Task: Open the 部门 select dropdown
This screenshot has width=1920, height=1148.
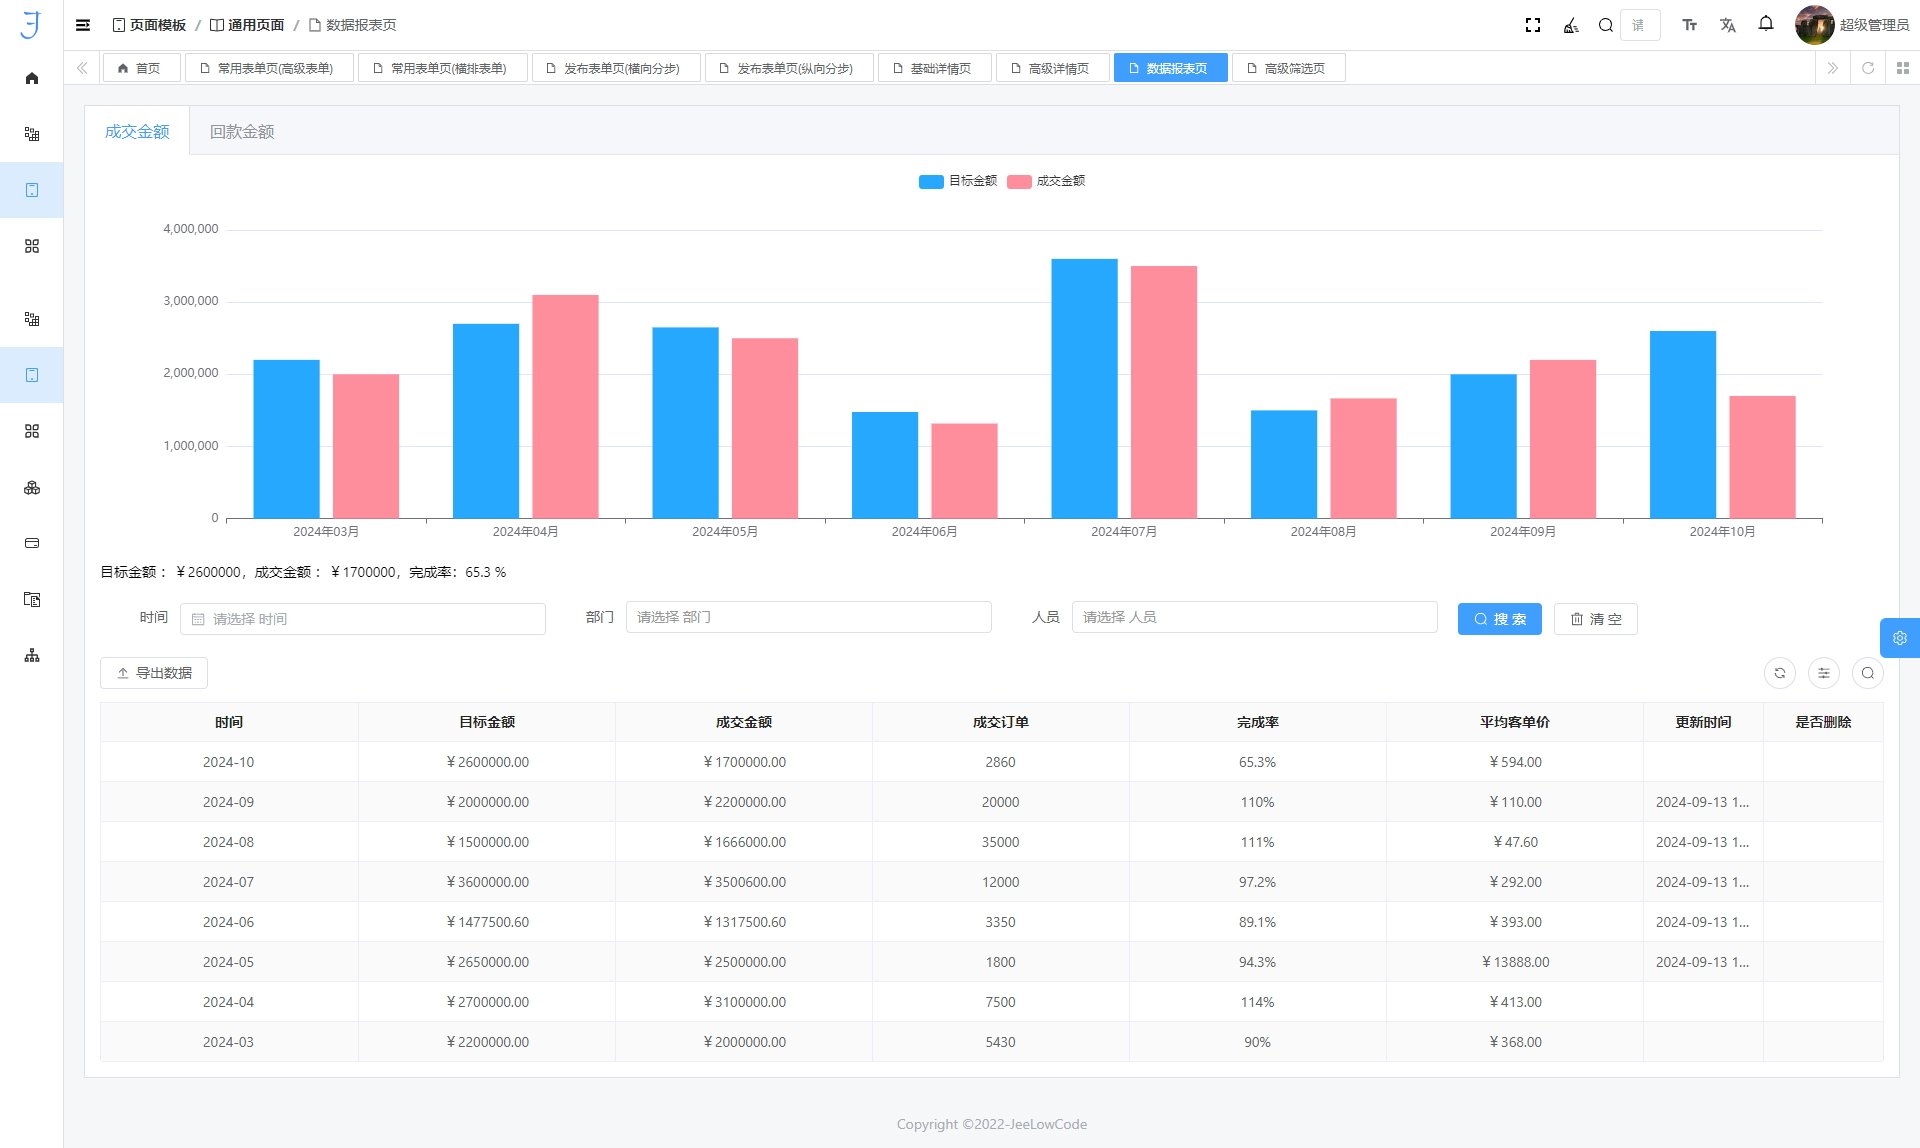Action: pyautogui.click(x=808, y=617)
